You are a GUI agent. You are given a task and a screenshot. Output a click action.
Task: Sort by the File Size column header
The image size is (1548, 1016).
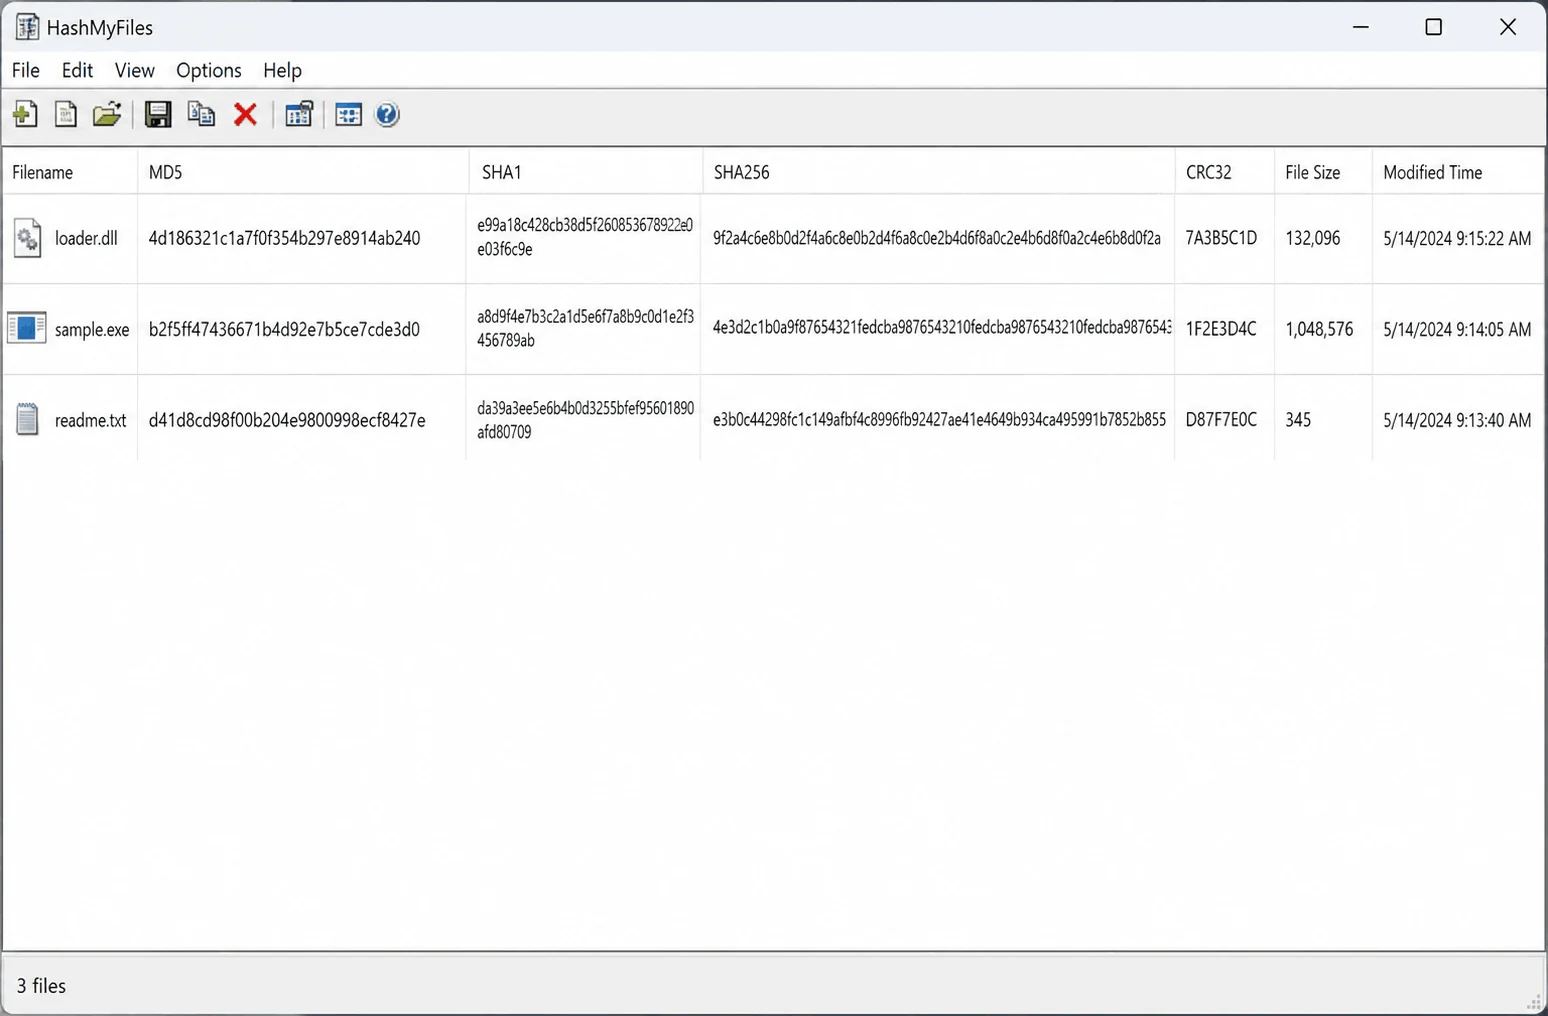pos(1322,172)
